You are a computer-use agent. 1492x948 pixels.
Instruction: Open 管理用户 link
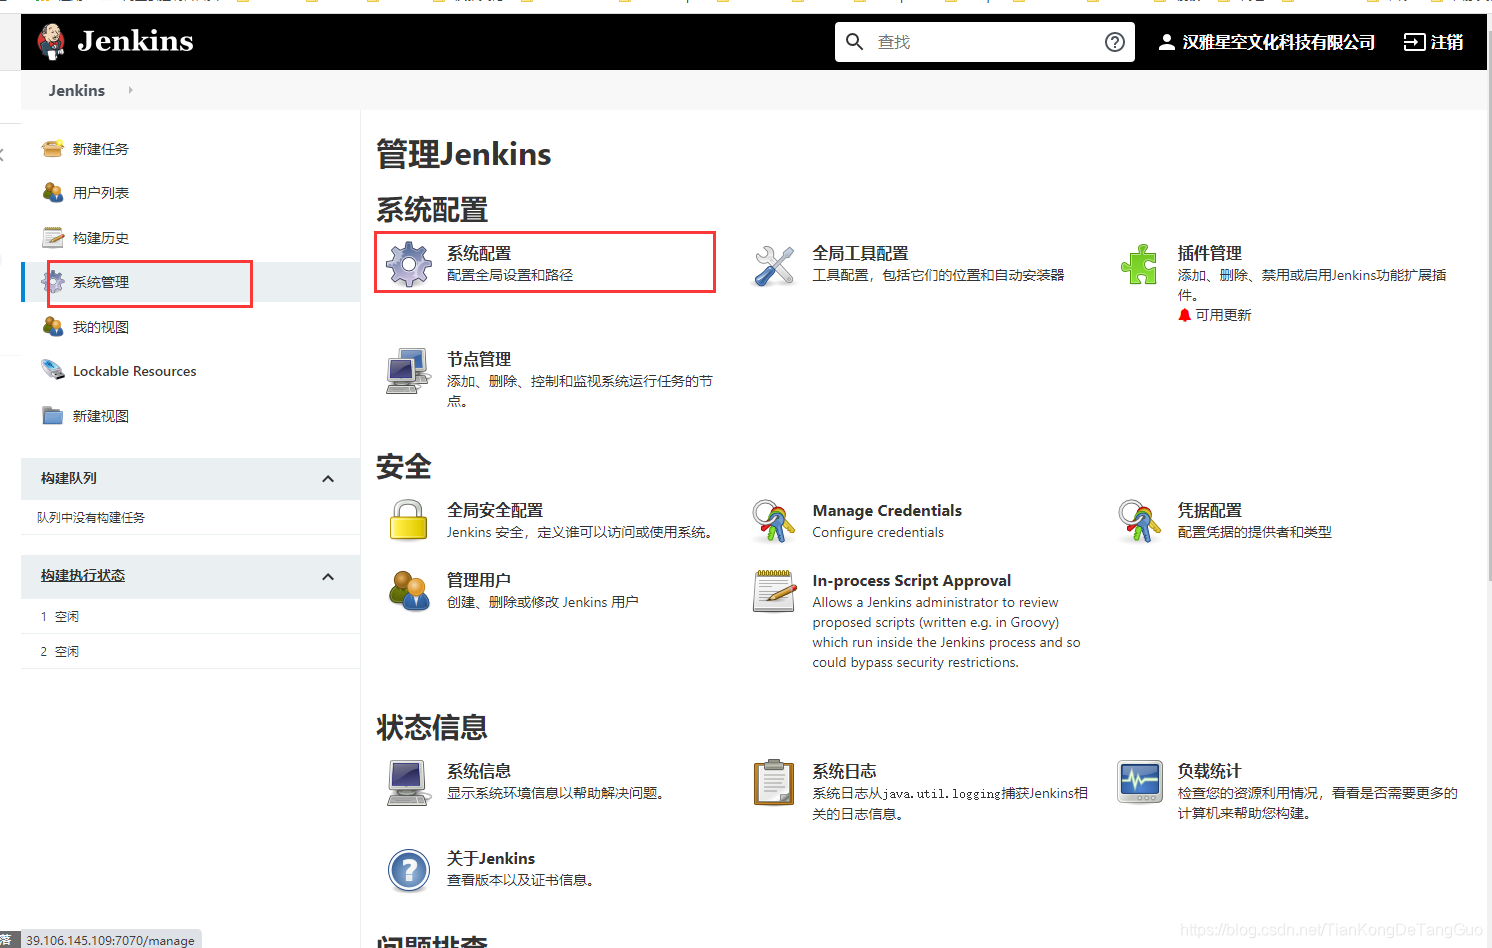[x=479, y=580]
